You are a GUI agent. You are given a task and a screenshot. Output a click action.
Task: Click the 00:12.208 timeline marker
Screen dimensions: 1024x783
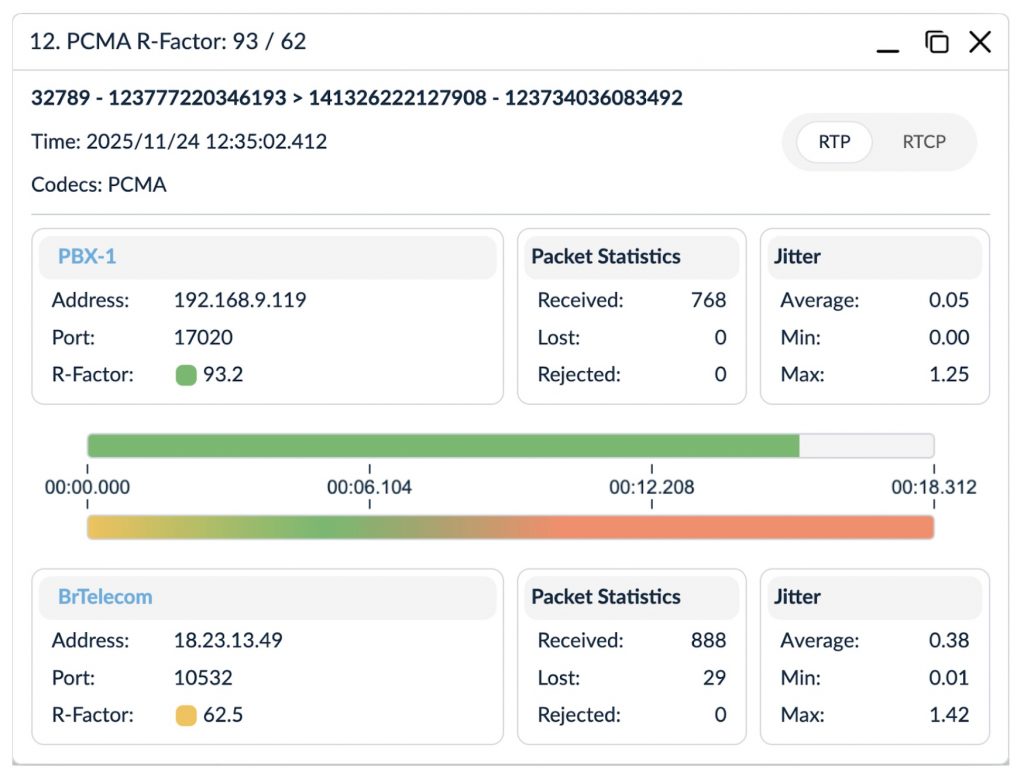click(651, 488)
